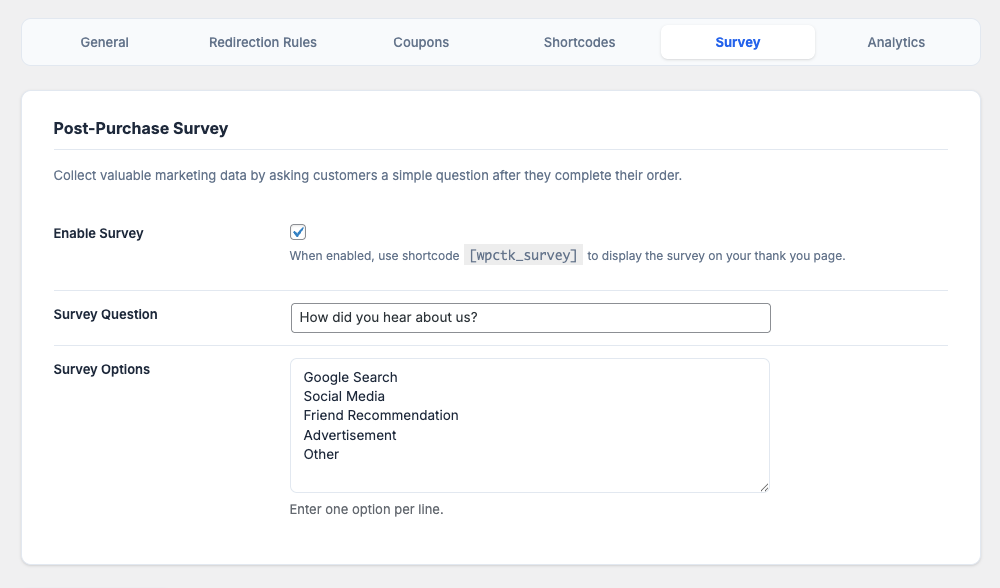
Task: Go to the Coupons tab
Action: pos(421,42)
